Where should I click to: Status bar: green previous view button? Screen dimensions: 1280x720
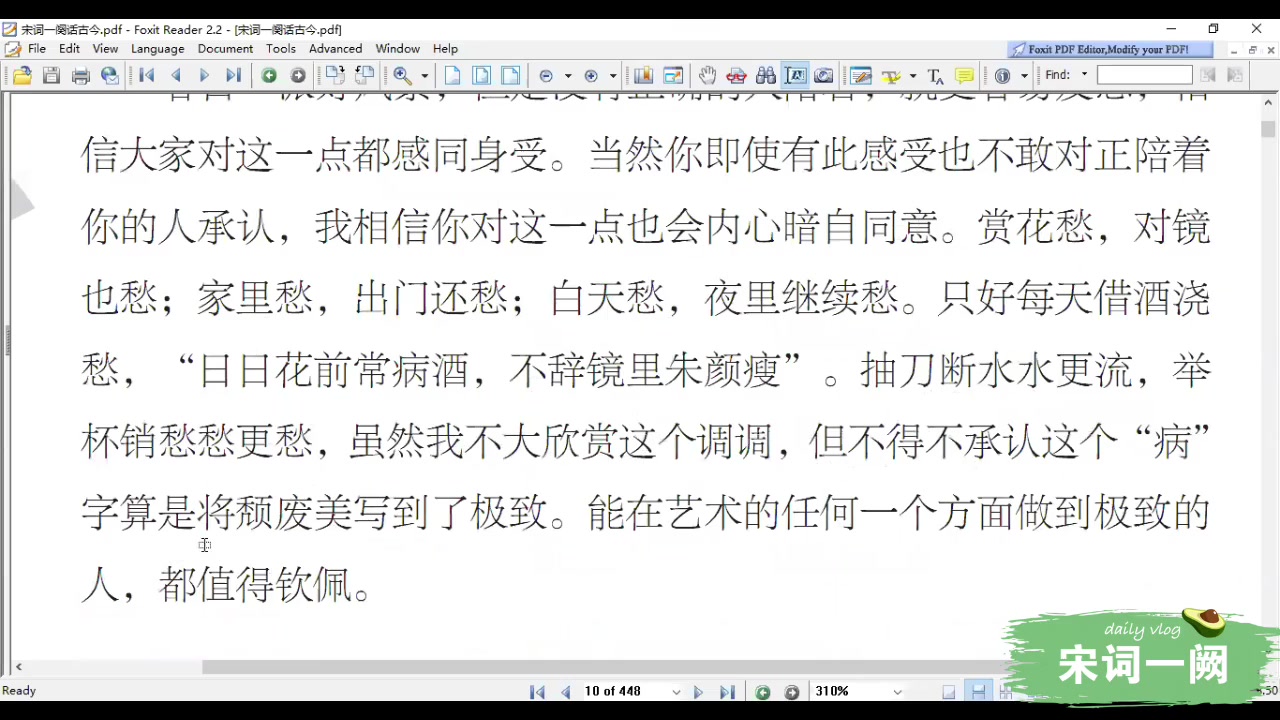coord(763,692)
